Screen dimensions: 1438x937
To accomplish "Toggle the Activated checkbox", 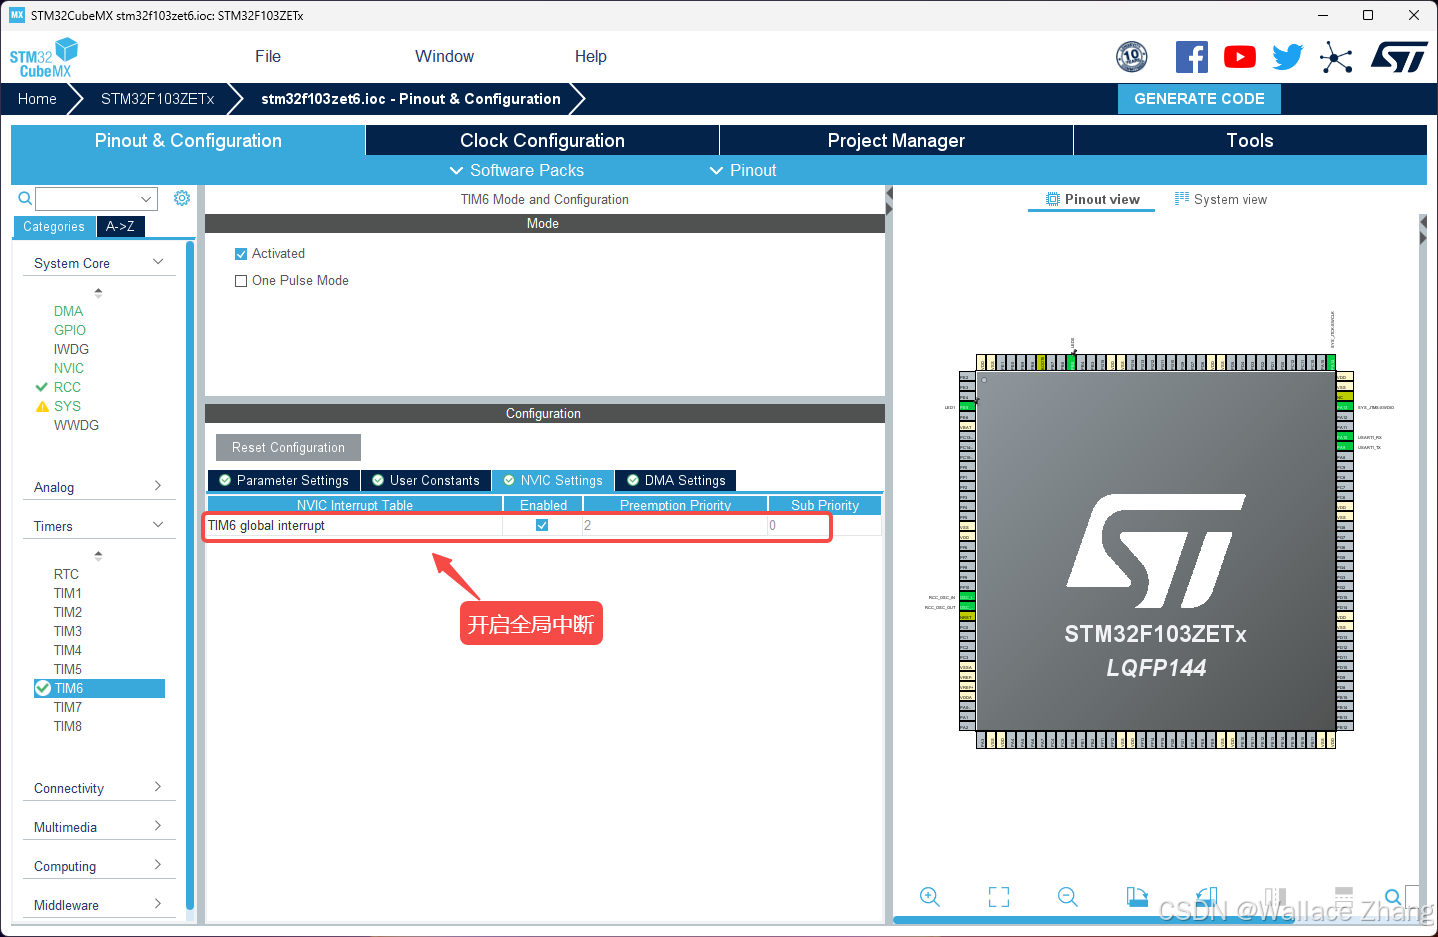I will (x=241, y=254).
